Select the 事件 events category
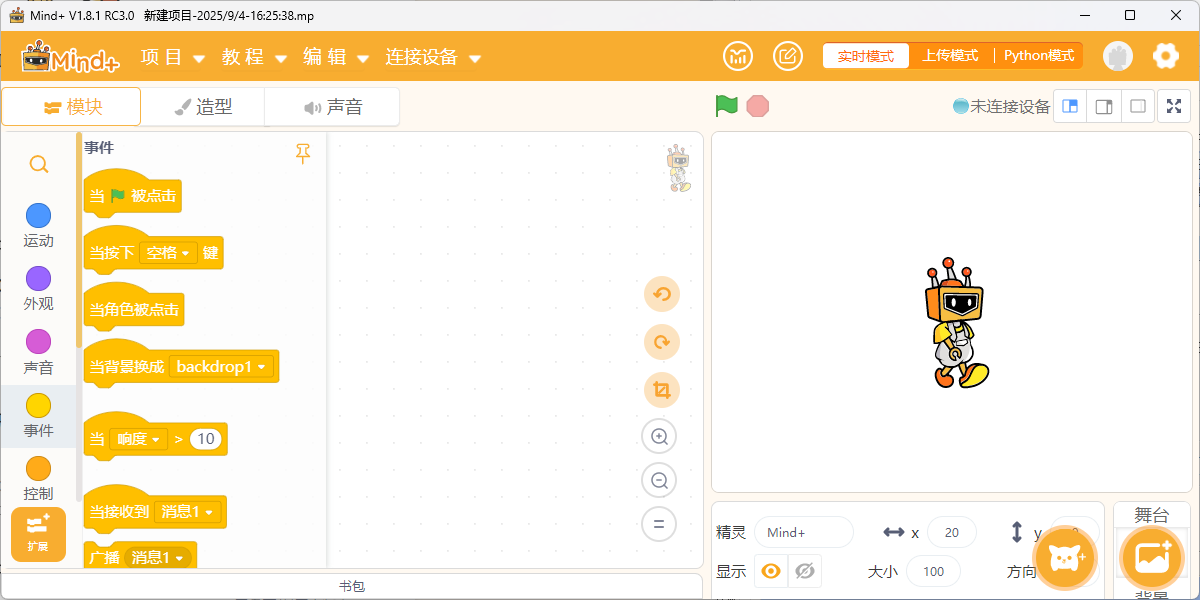The image size is (1200, 600). [38, 416]
